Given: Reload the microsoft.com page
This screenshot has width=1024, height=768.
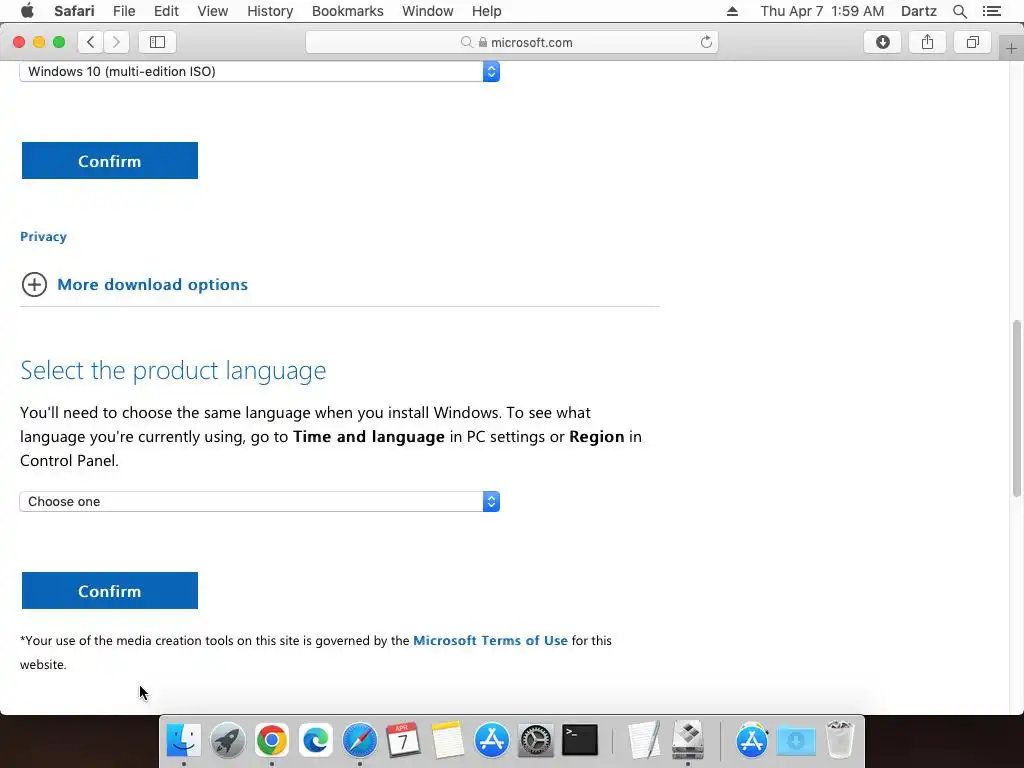Looking at the screenshot, I should (706, 42).
